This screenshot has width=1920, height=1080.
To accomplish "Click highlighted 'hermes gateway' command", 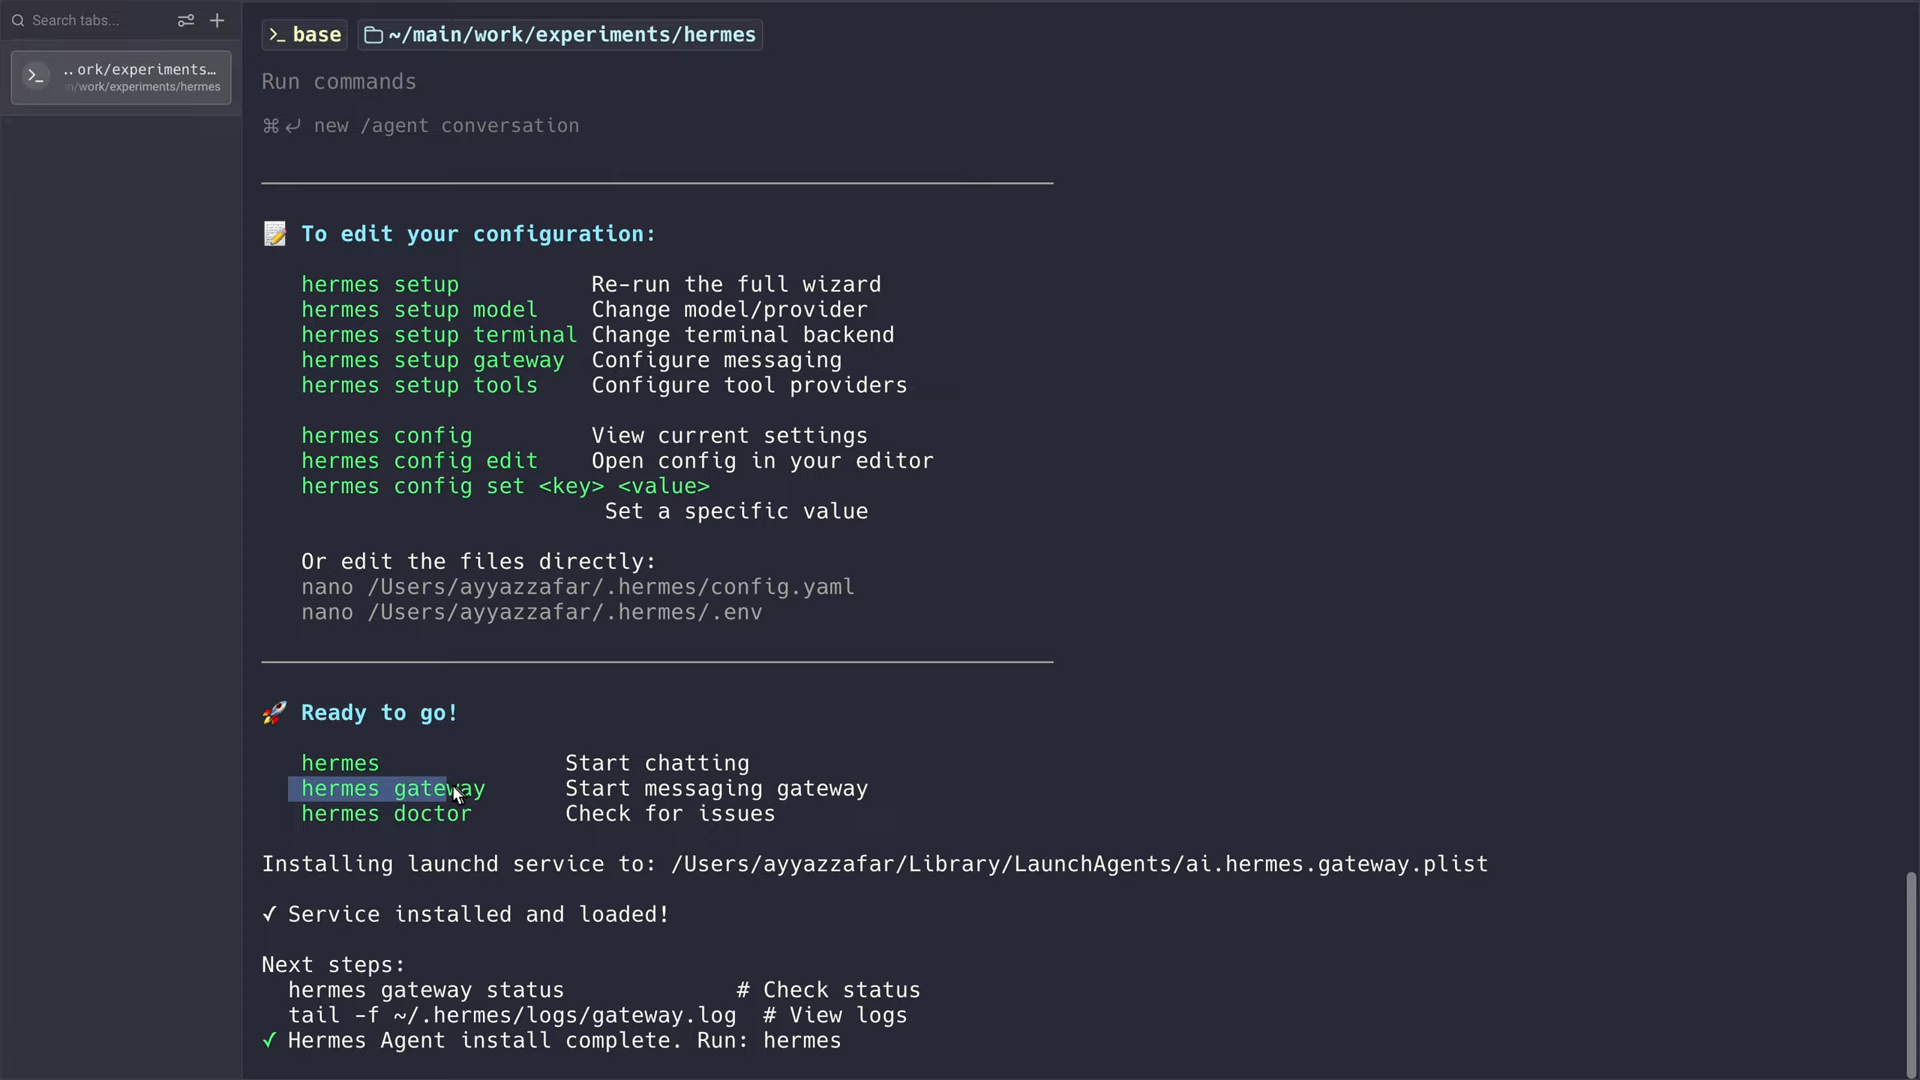I will (x=393, y=789).
